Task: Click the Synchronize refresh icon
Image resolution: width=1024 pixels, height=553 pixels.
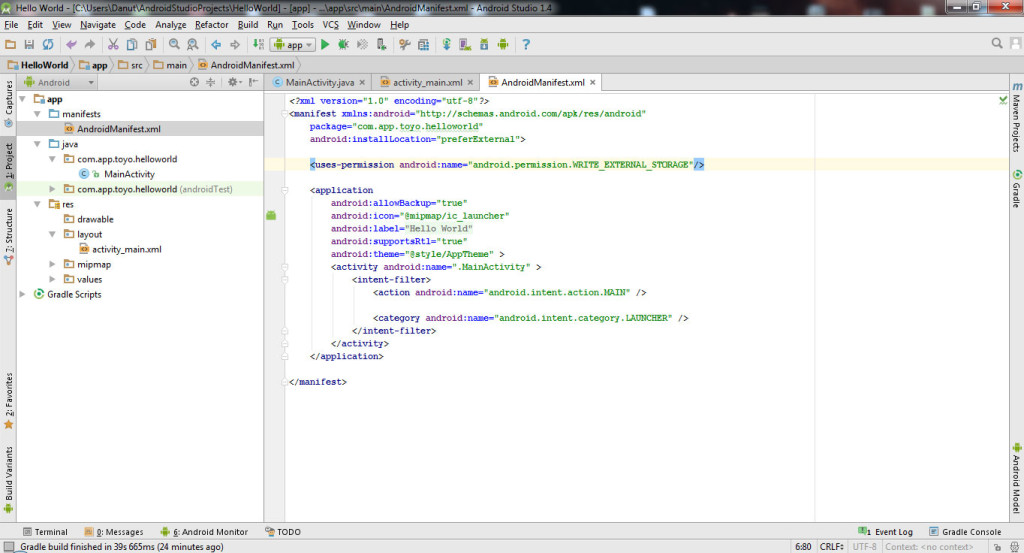Action: coord(48,44)
